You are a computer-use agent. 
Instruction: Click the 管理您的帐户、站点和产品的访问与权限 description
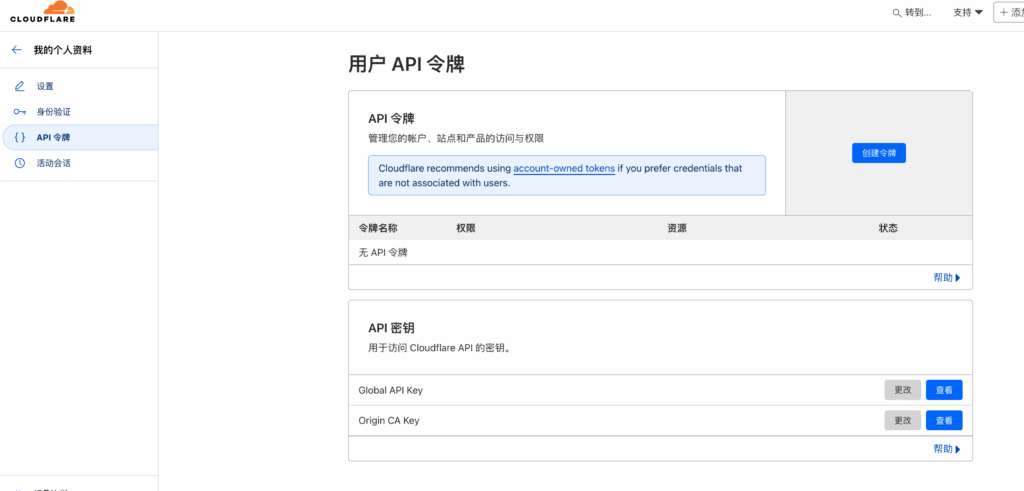tap(456, 138)
